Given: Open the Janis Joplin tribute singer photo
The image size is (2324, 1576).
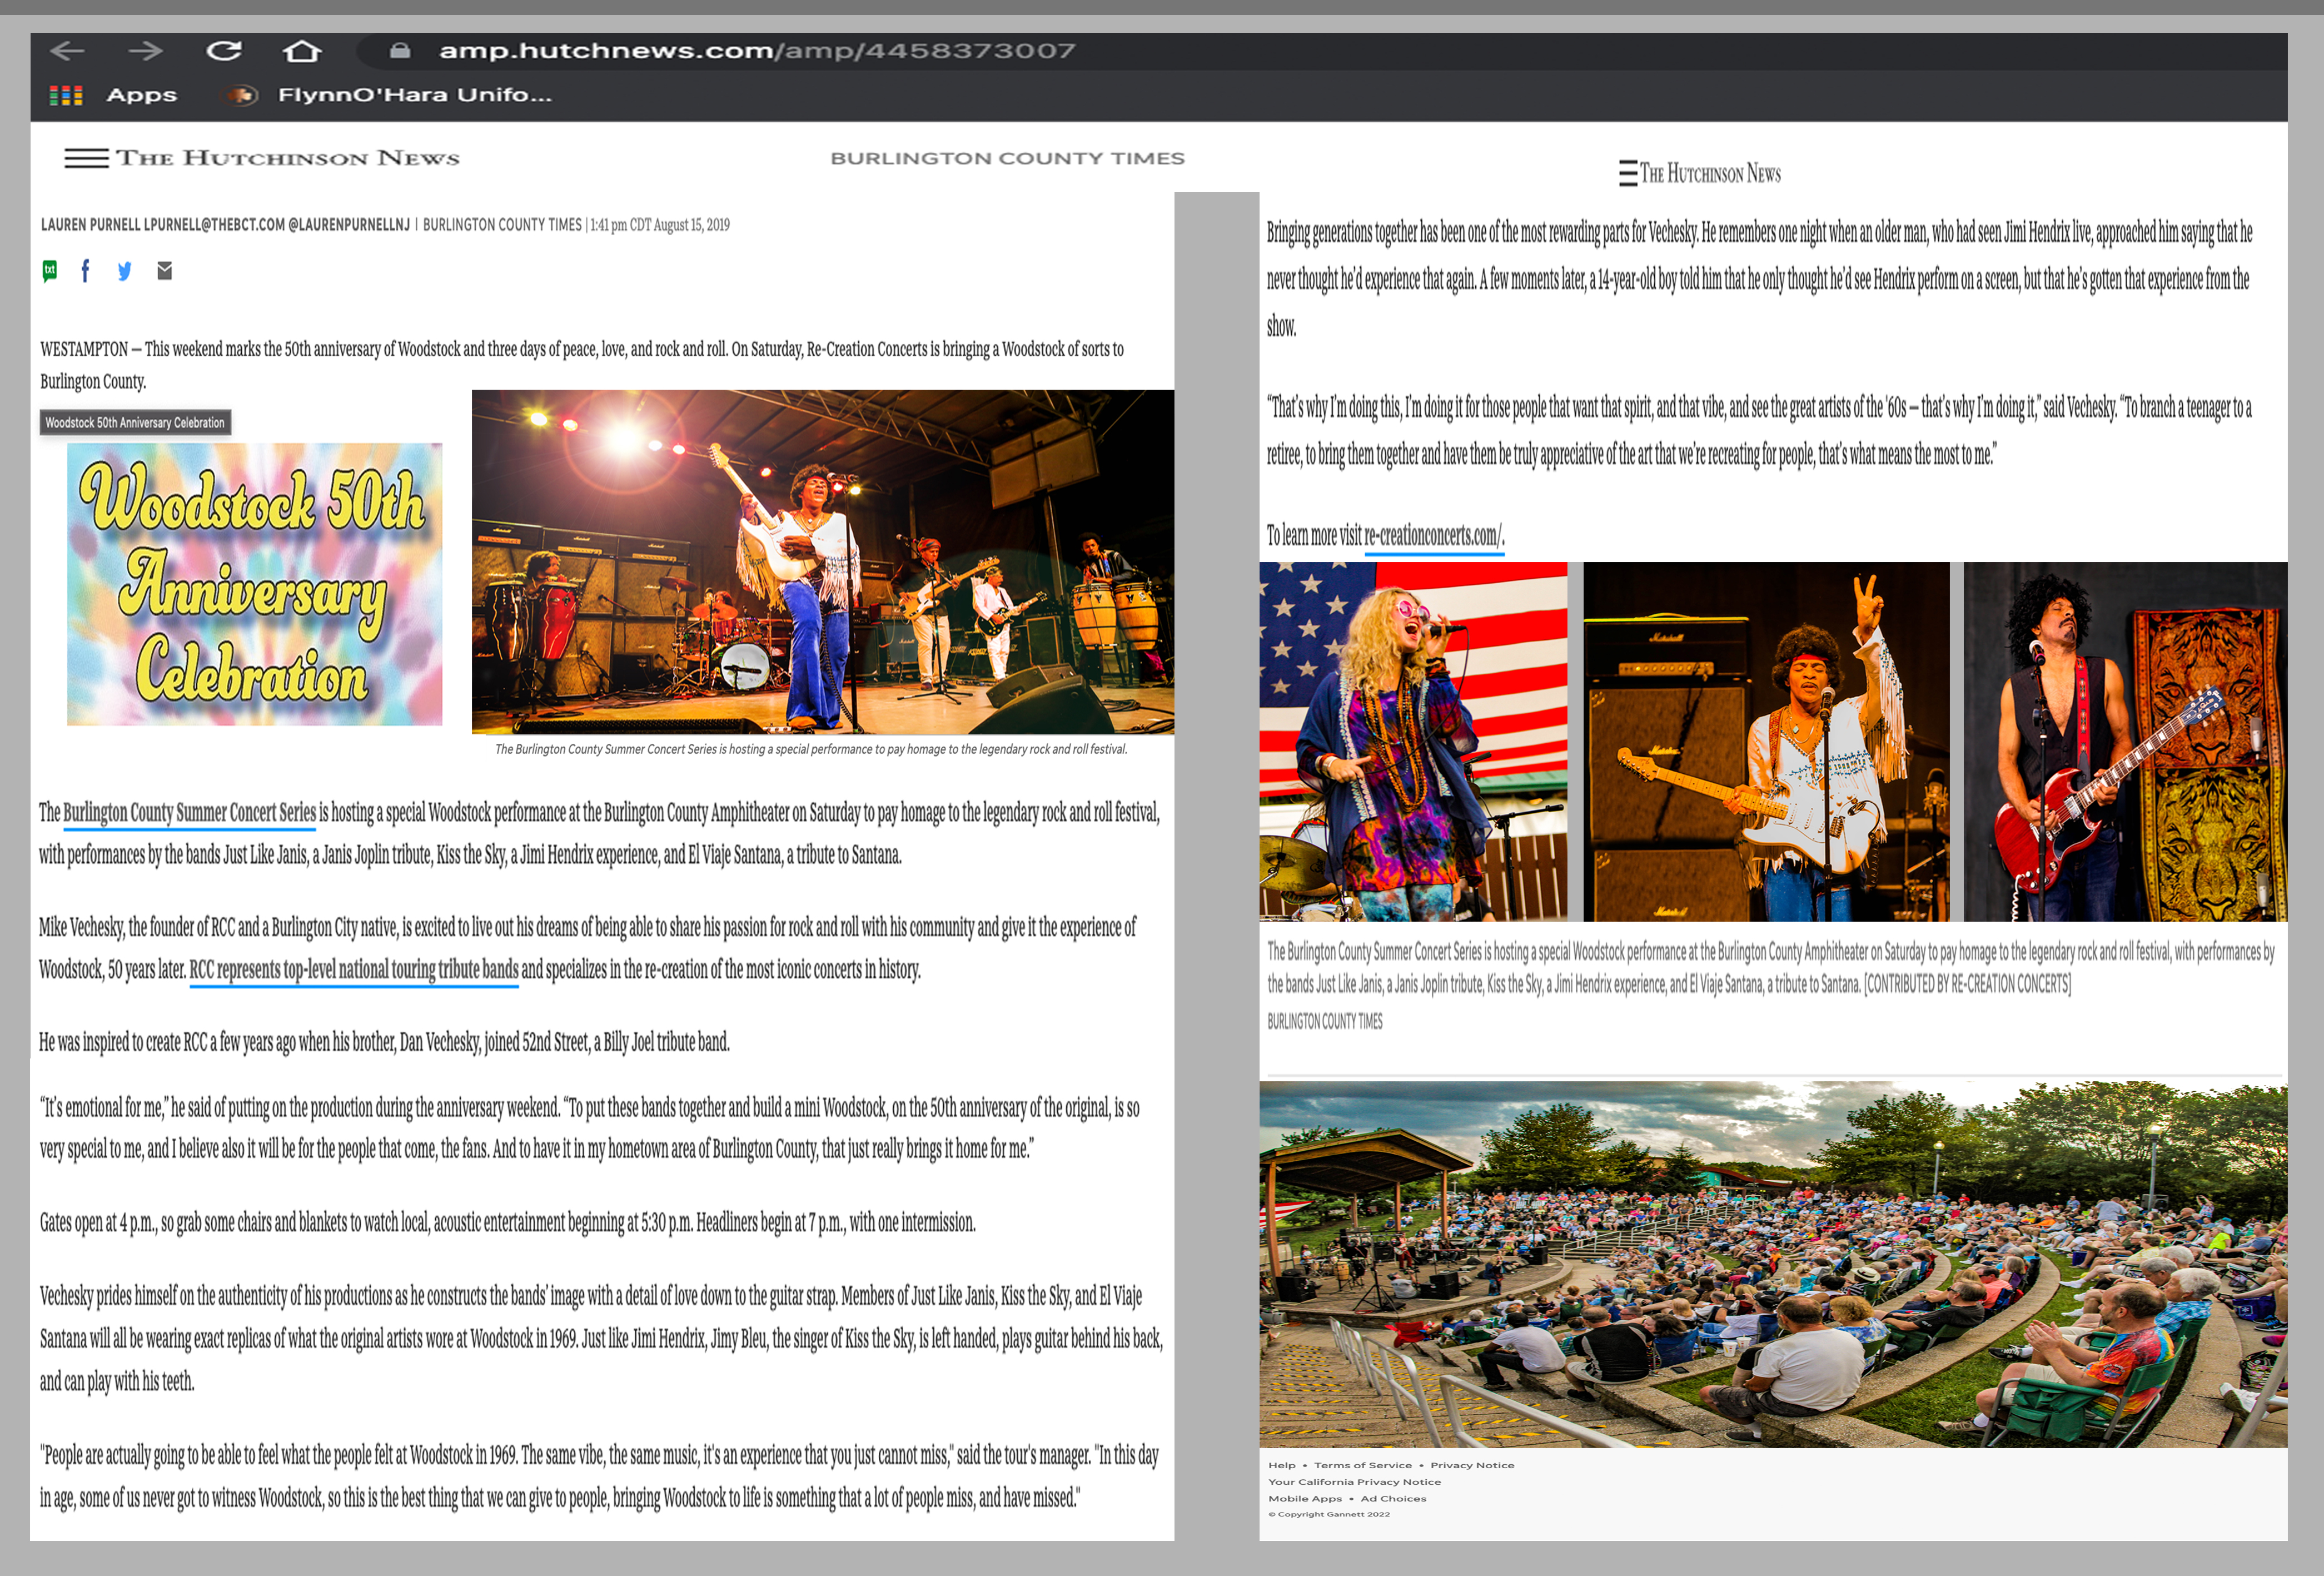Looking at the screenshot, I should 1413,741.
